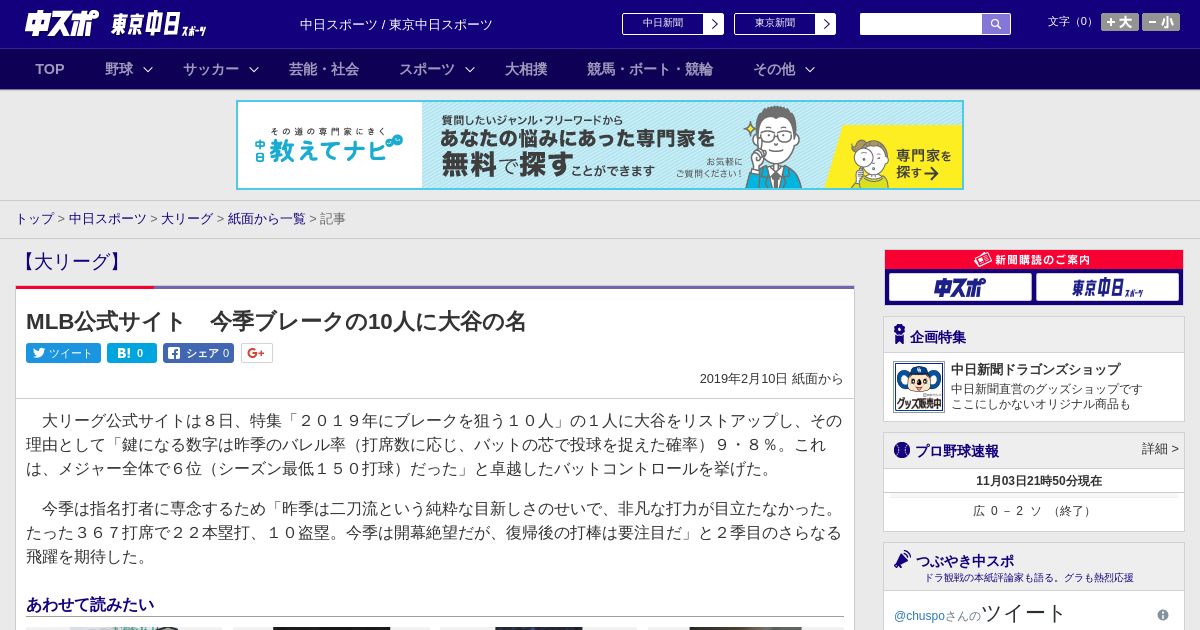Image resolution: width=1200 pixels, height=630 pixels.
Task: Share article with Twitter ツイート button
Action: (63, 353)
